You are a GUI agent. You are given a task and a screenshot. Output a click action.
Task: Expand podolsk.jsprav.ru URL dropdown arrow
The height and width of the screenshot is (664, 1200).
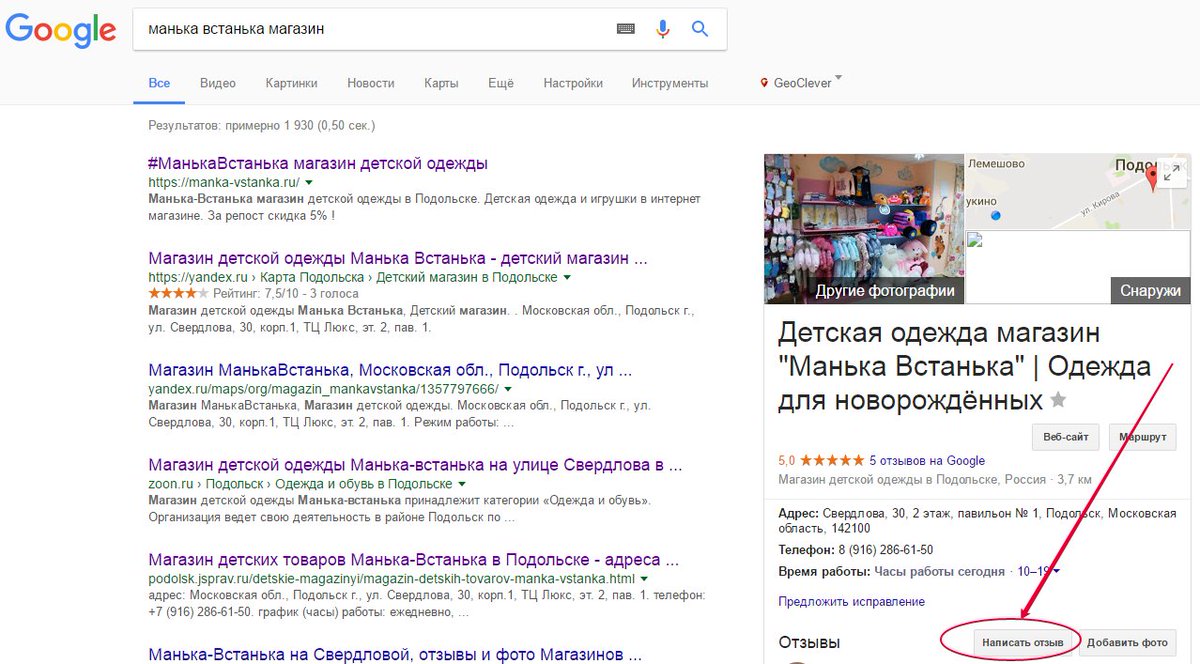tap(644, 580)
